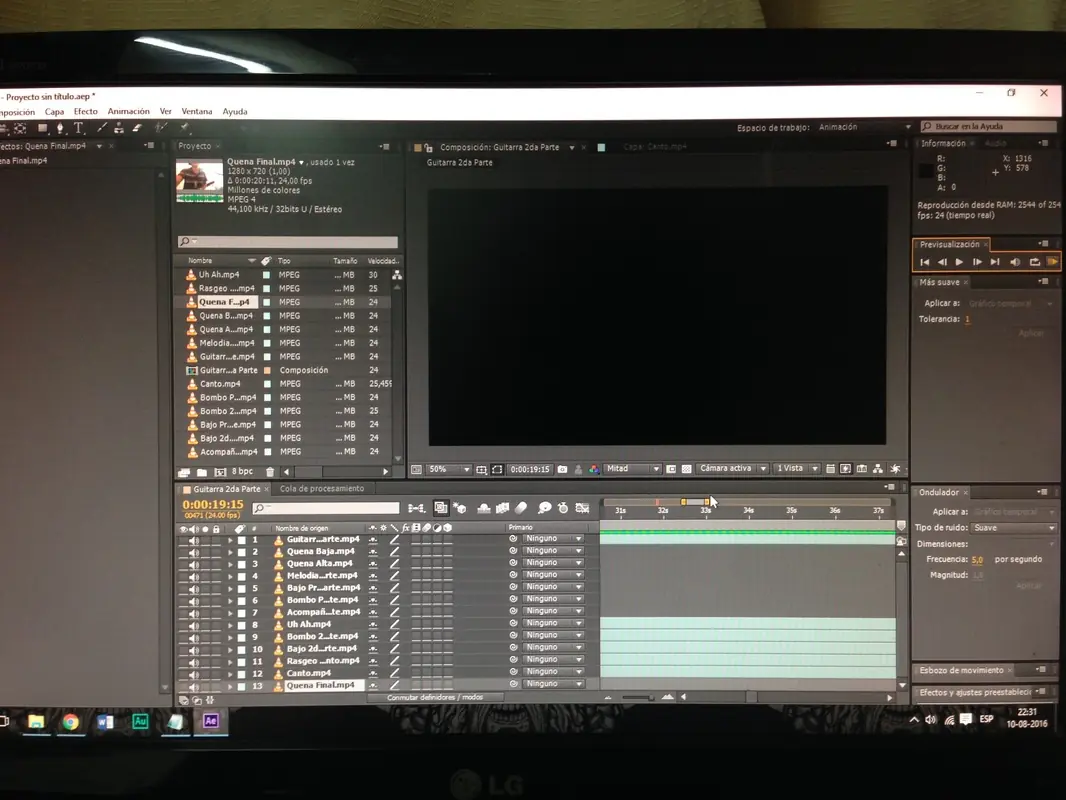
Task: Play the preview
Action: [959, 262]
